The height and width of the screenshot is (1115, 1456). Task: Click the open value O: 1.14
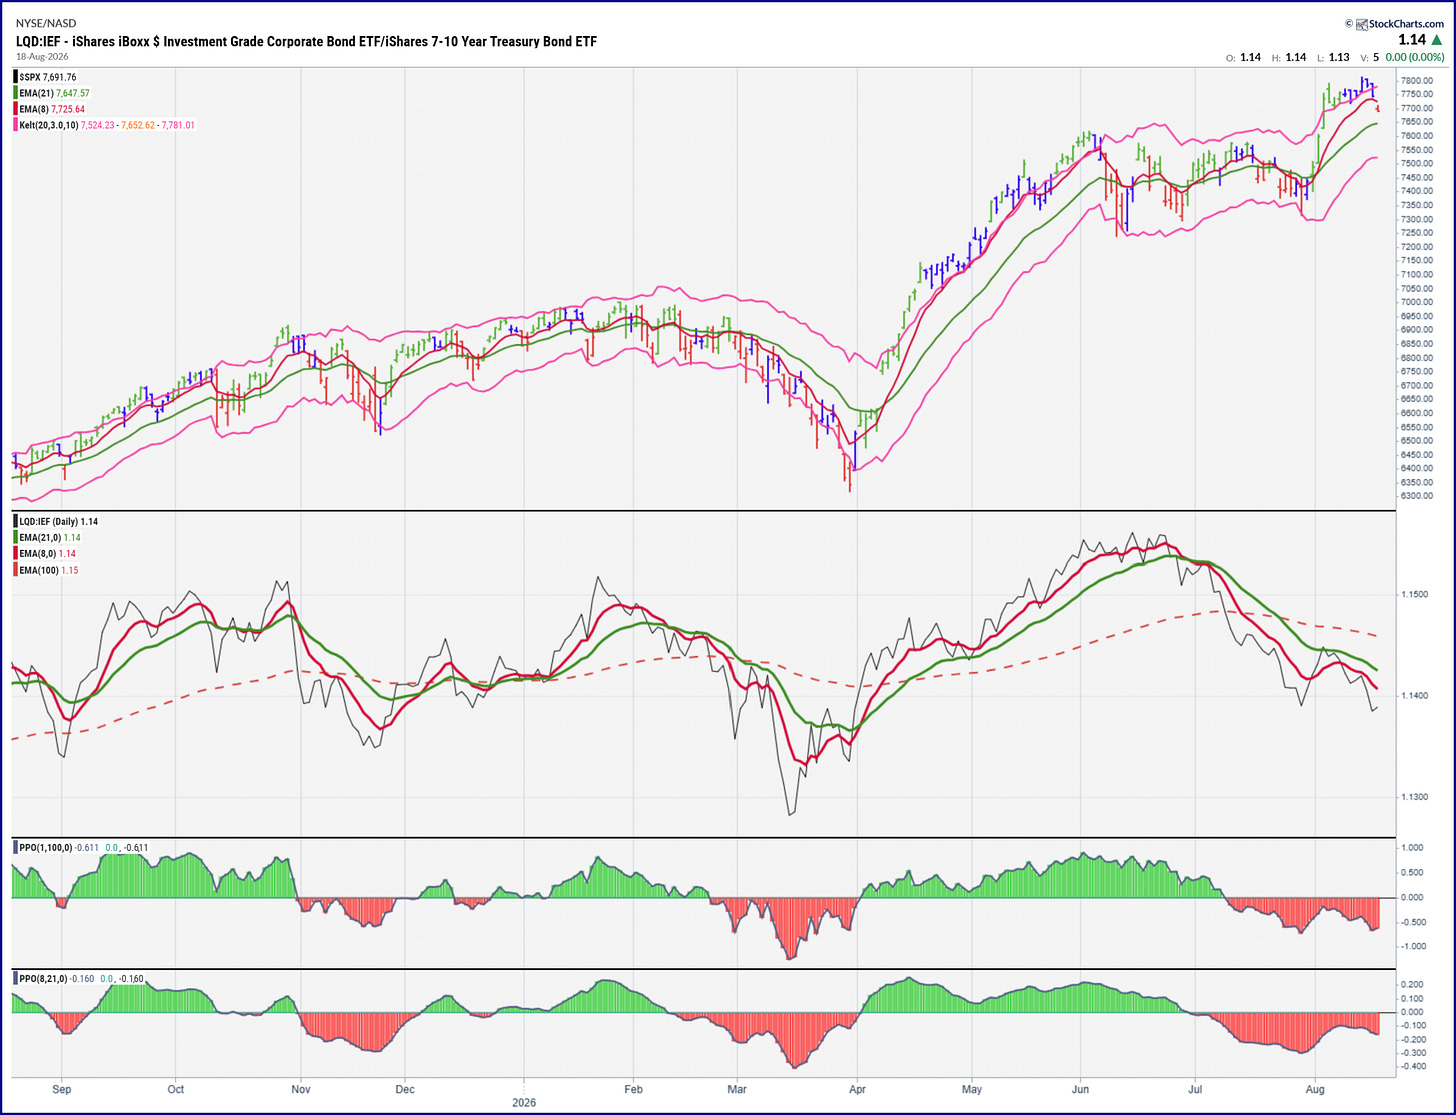pos(1244,58)
